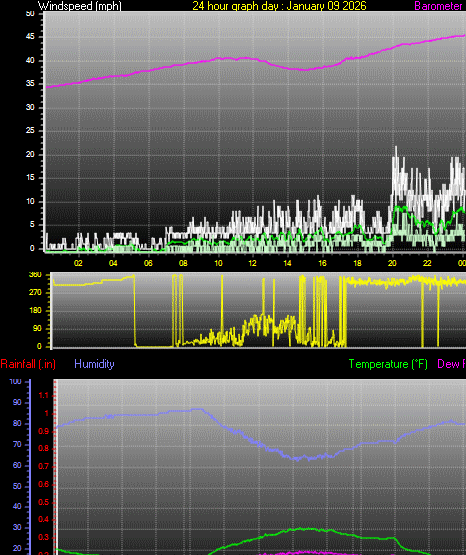Image resolution: width=466 pixels, height=555 pixels.
Task: Click 0.7 on the red rainfall axis
Action: tap(43, 467)
